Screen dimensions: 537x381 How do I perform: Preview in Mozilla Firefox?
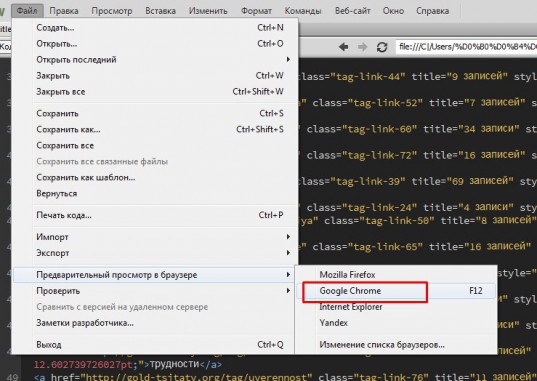(x=396, y=275)
